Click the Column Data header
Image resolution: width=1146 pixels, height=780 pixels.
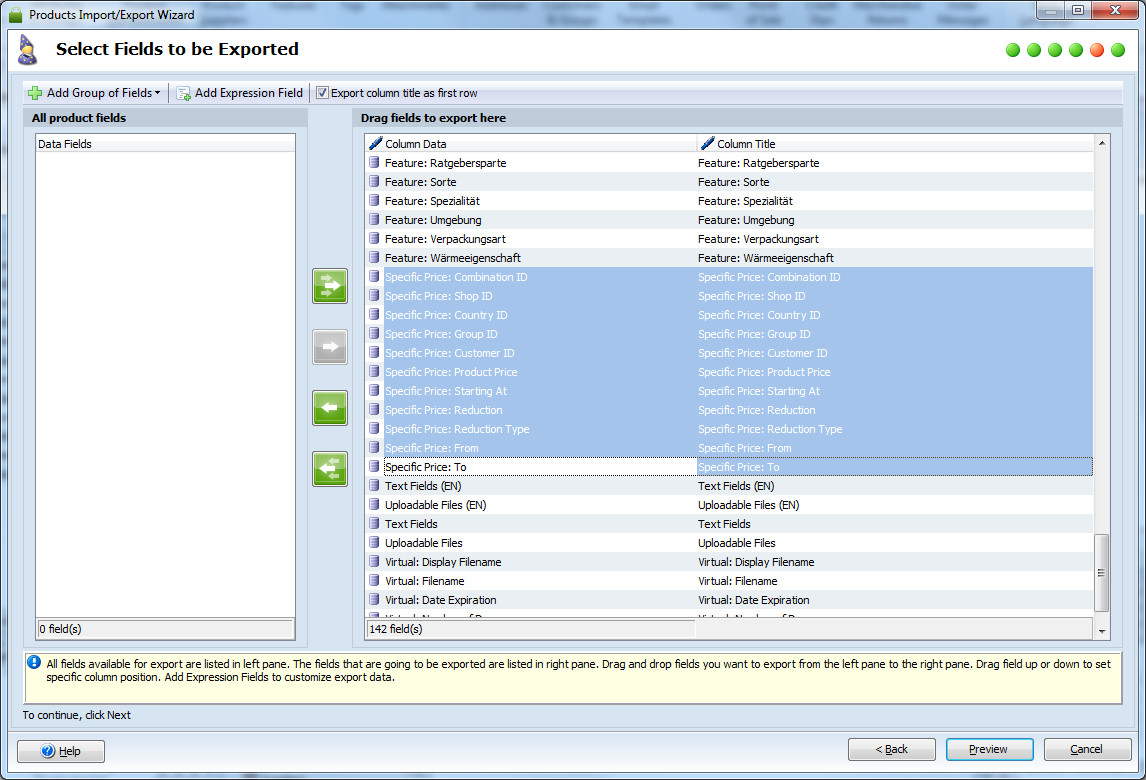pos(531,143)
